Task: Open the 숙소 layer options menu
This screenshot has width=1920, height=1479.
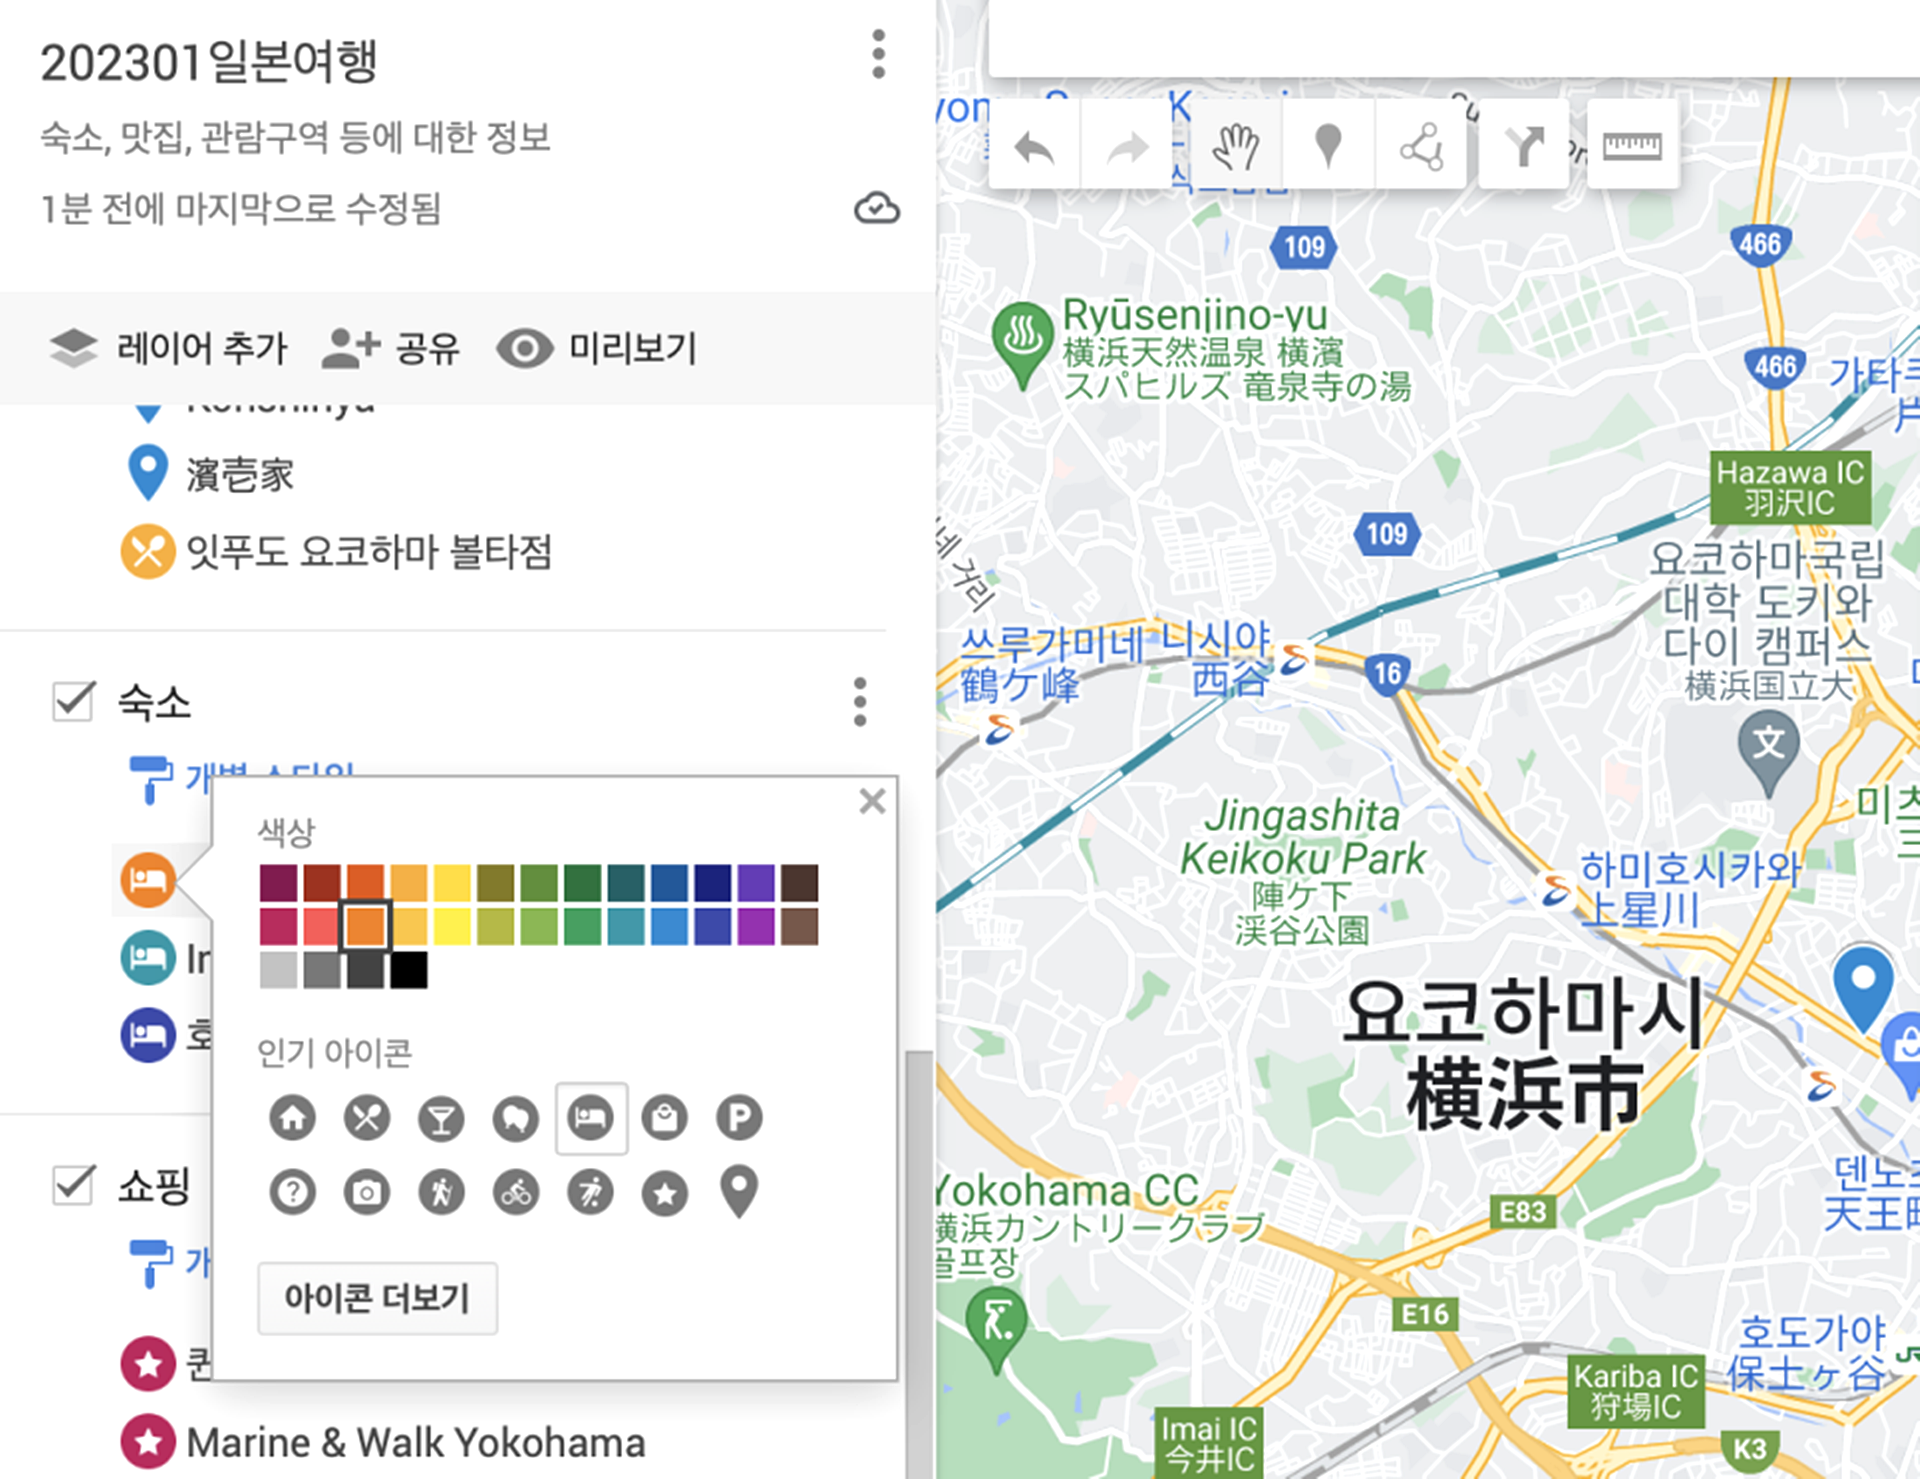Action: (x=860, y=702)
